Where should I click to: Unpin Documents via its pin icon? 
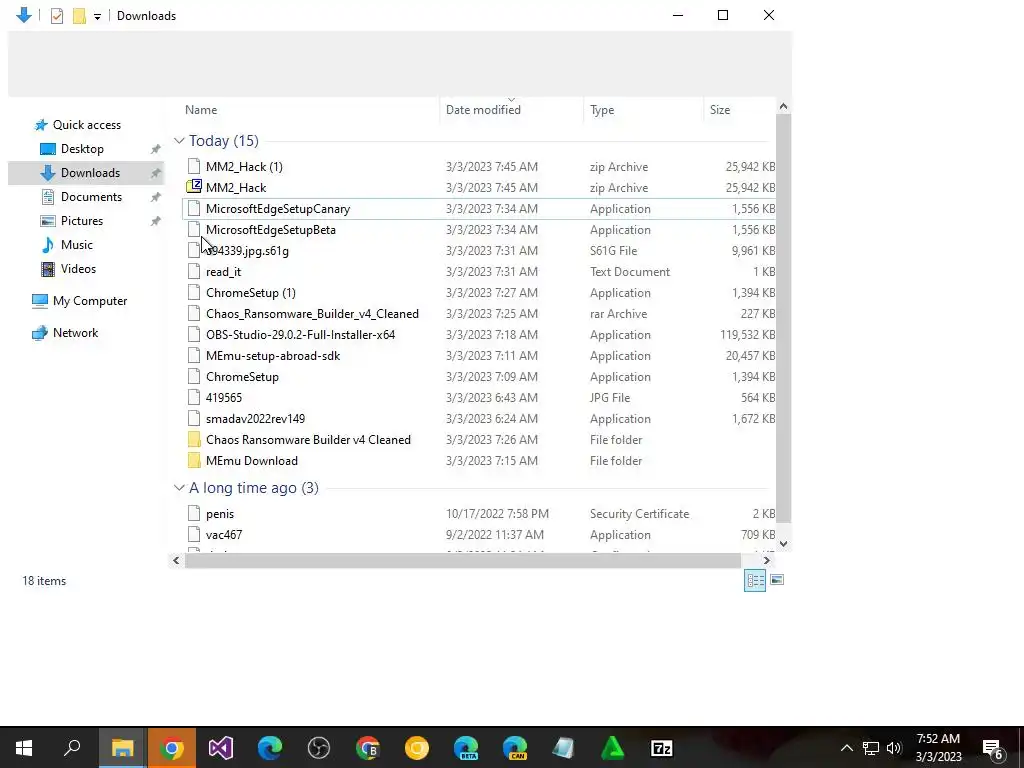click(x=155, y=197)
